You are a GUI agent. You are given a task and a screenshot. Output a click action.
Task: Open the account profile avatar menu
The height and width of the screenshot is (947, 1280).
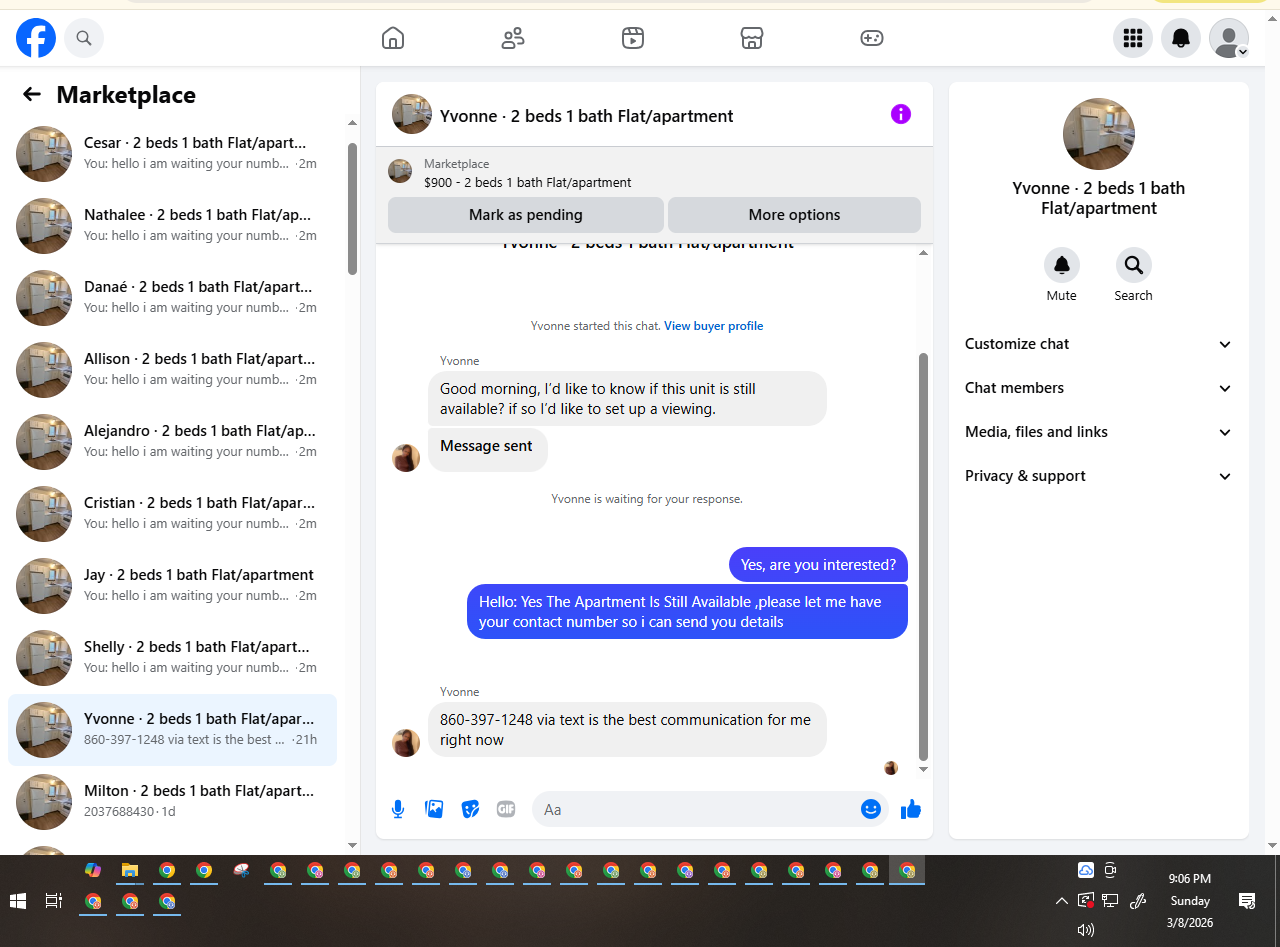tap(1229, 38)
